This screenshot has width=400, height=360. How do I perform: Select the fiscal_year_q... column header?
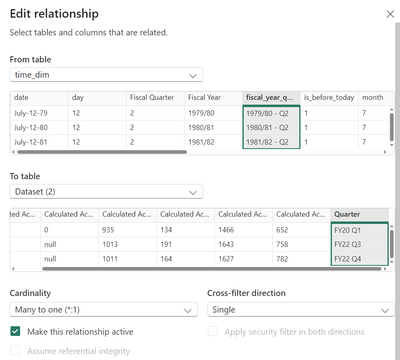(271, 98)
